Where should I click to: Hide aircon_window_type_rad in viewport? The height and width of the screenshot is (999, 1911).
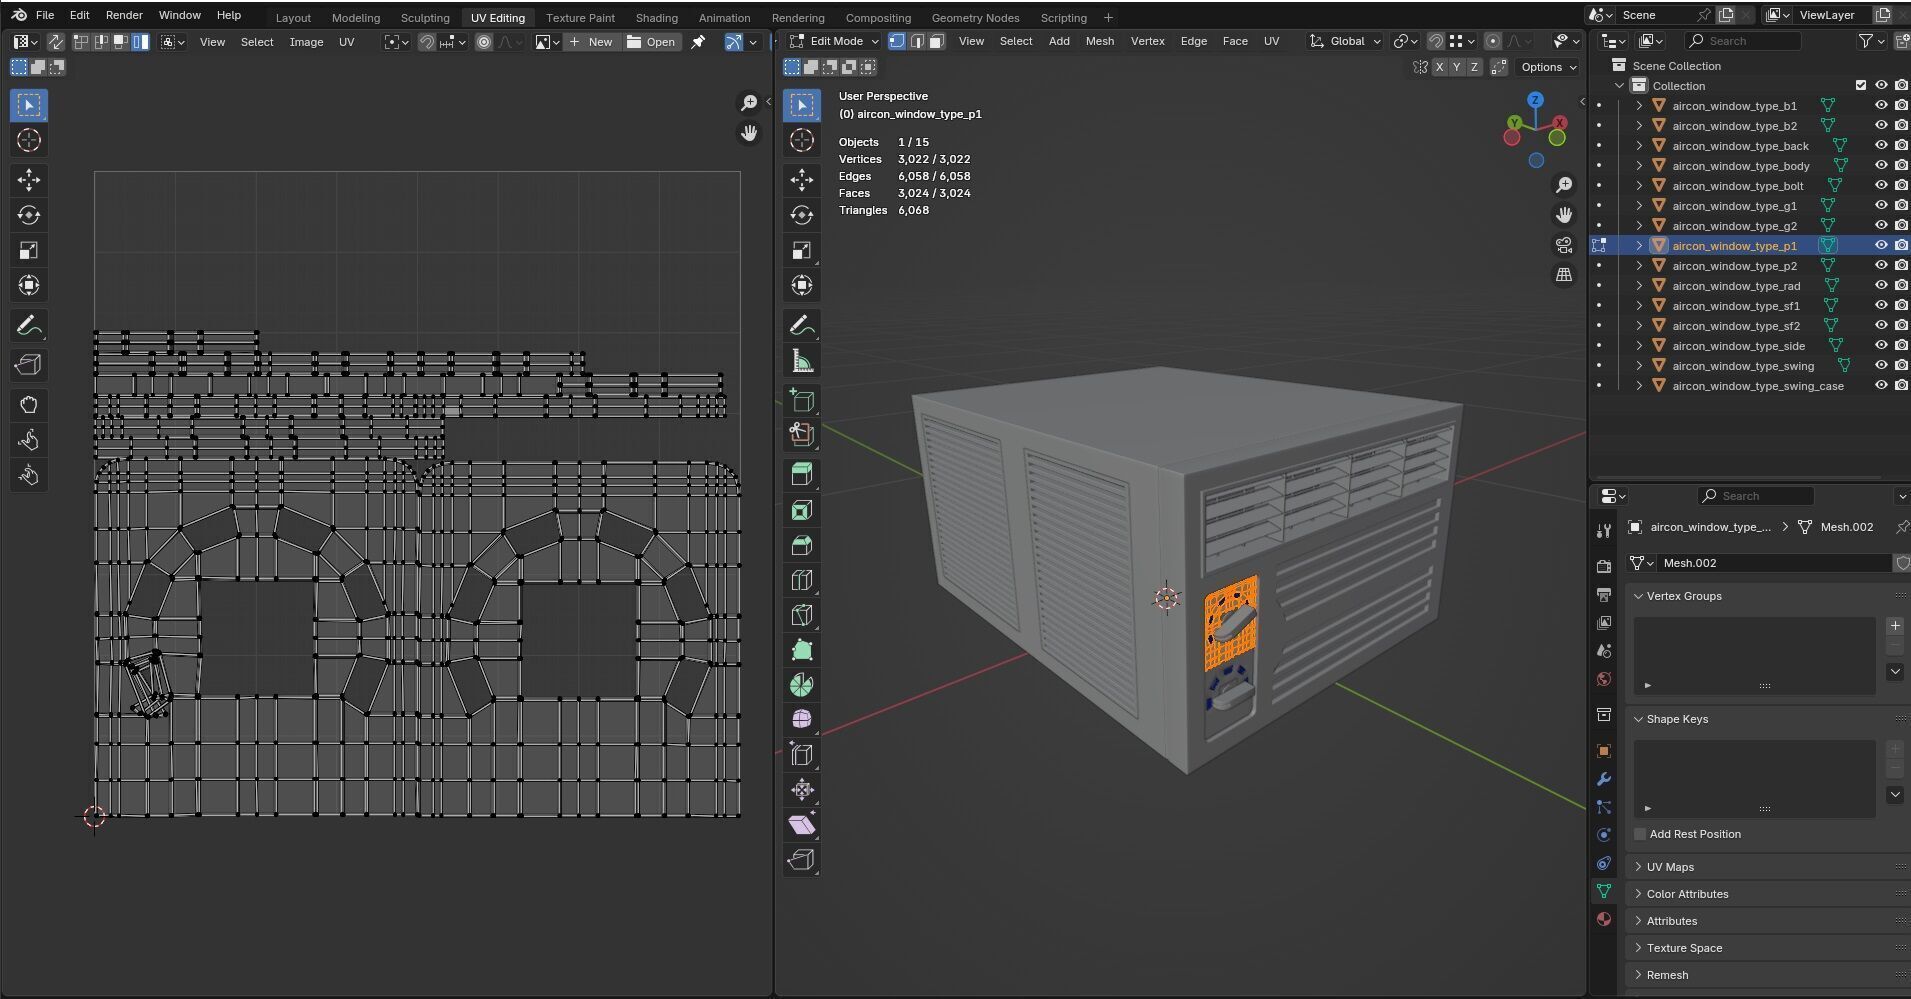pyautogui.click(x=1881, y=285)
